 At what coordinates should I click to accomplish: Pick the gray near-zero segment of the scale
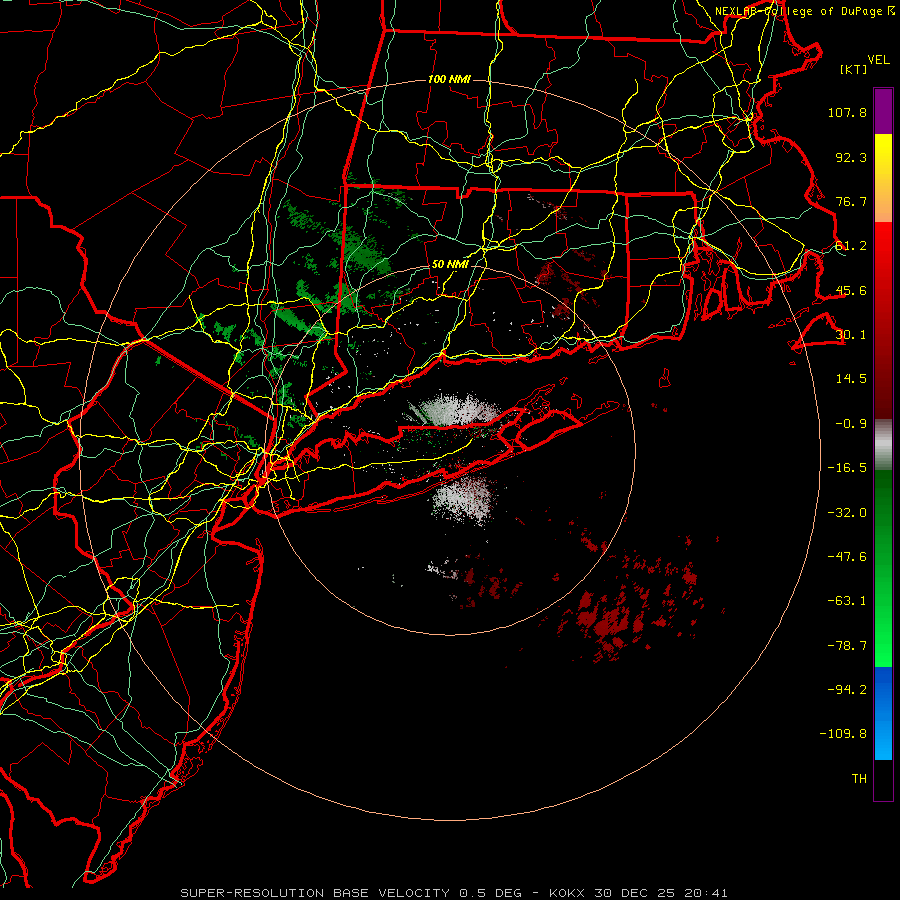click(883, 445)
